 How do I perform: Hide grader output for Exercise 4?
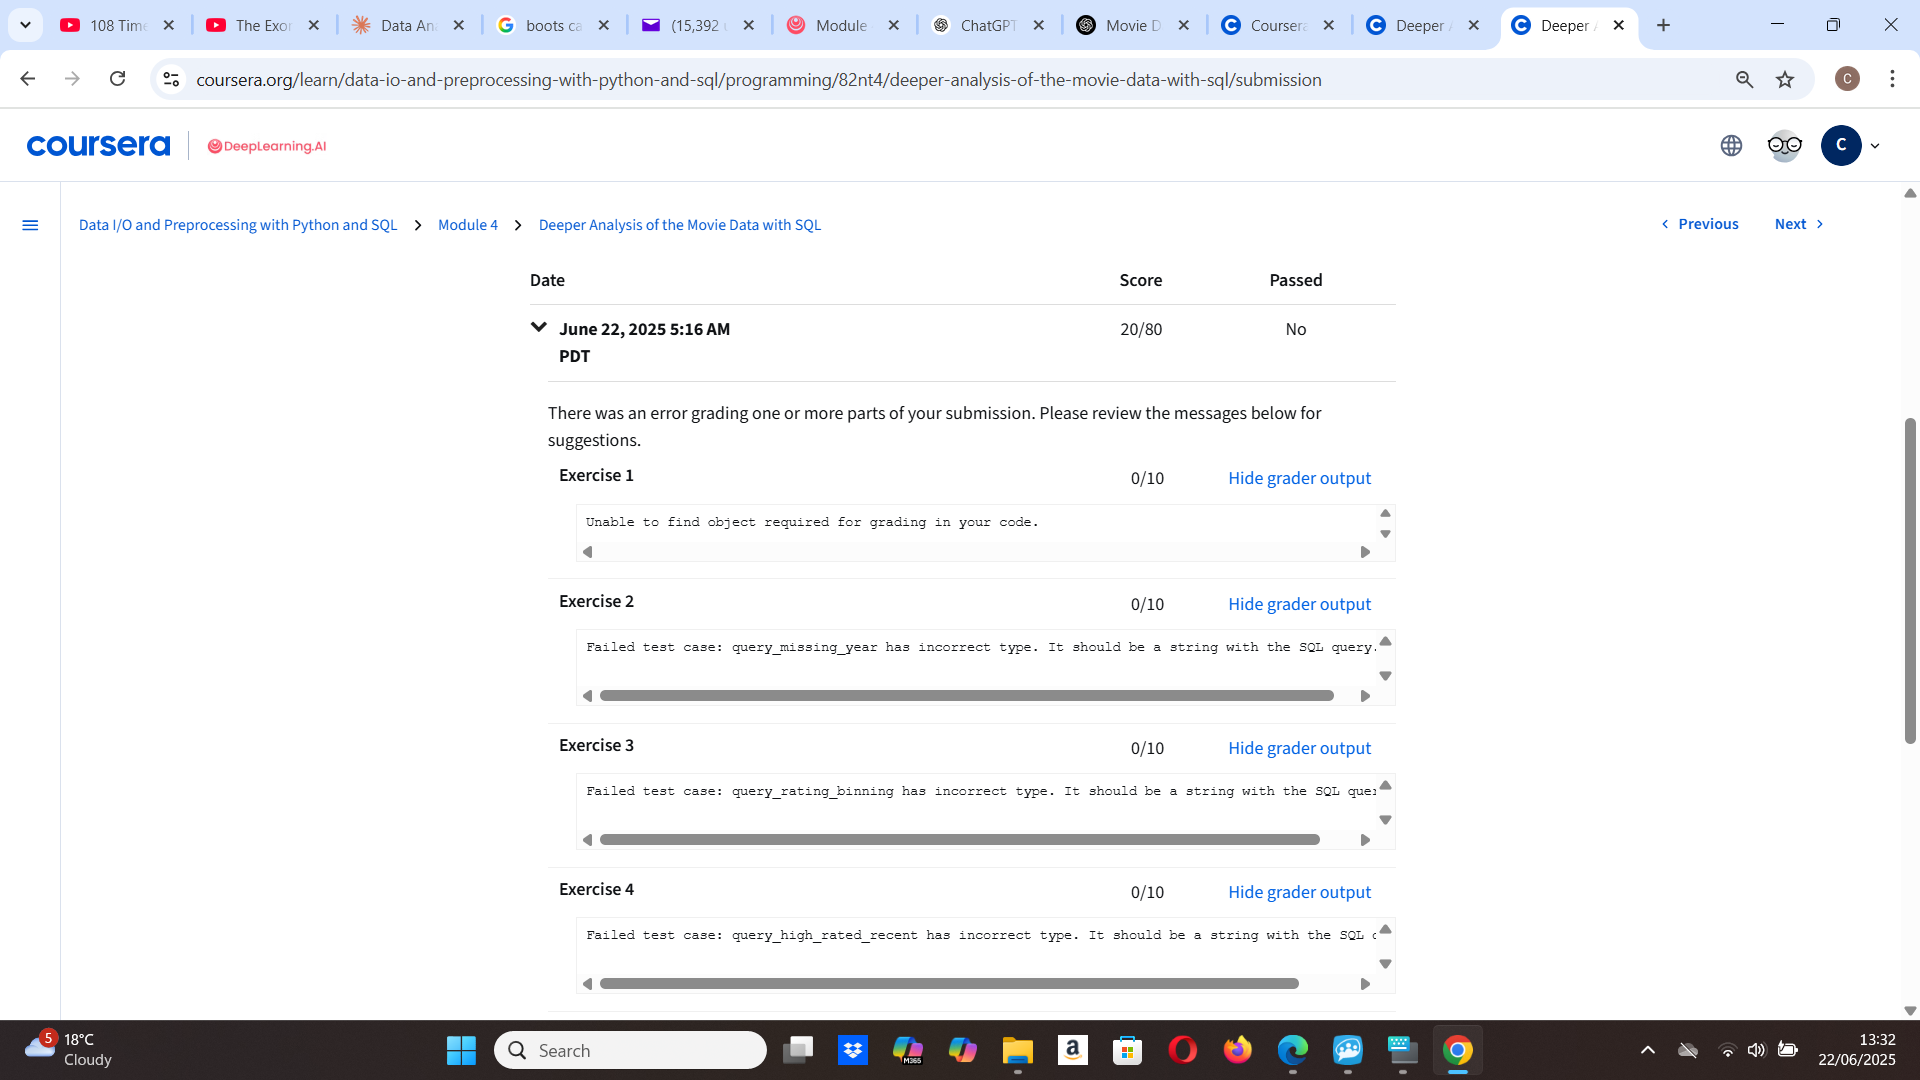tap(1299, 892)
